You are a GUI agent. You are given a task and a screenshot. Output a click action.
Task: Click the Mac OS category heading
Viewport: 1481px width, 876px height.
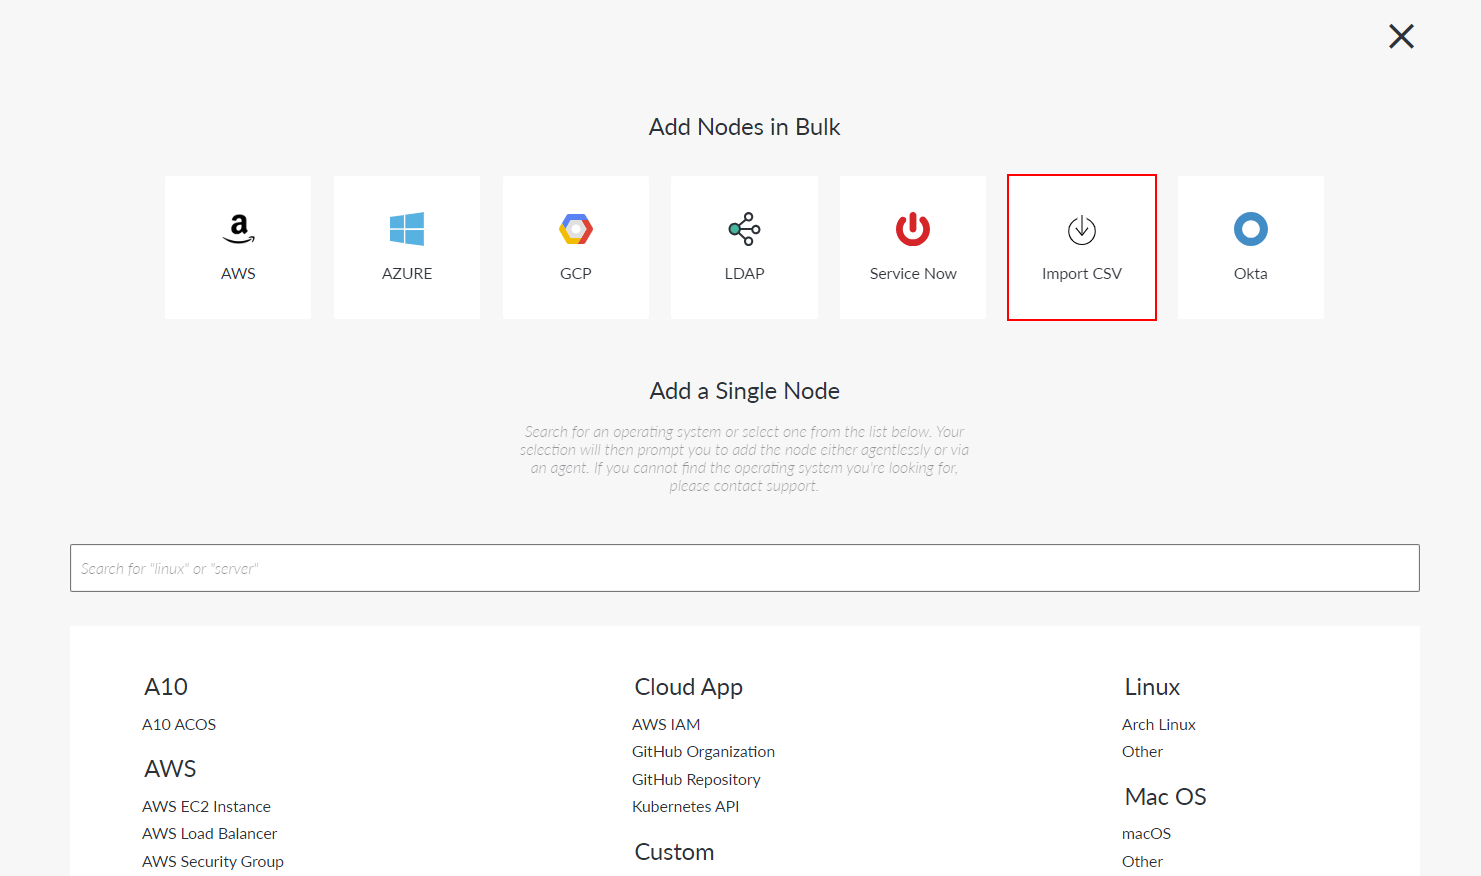[1165, 797]
